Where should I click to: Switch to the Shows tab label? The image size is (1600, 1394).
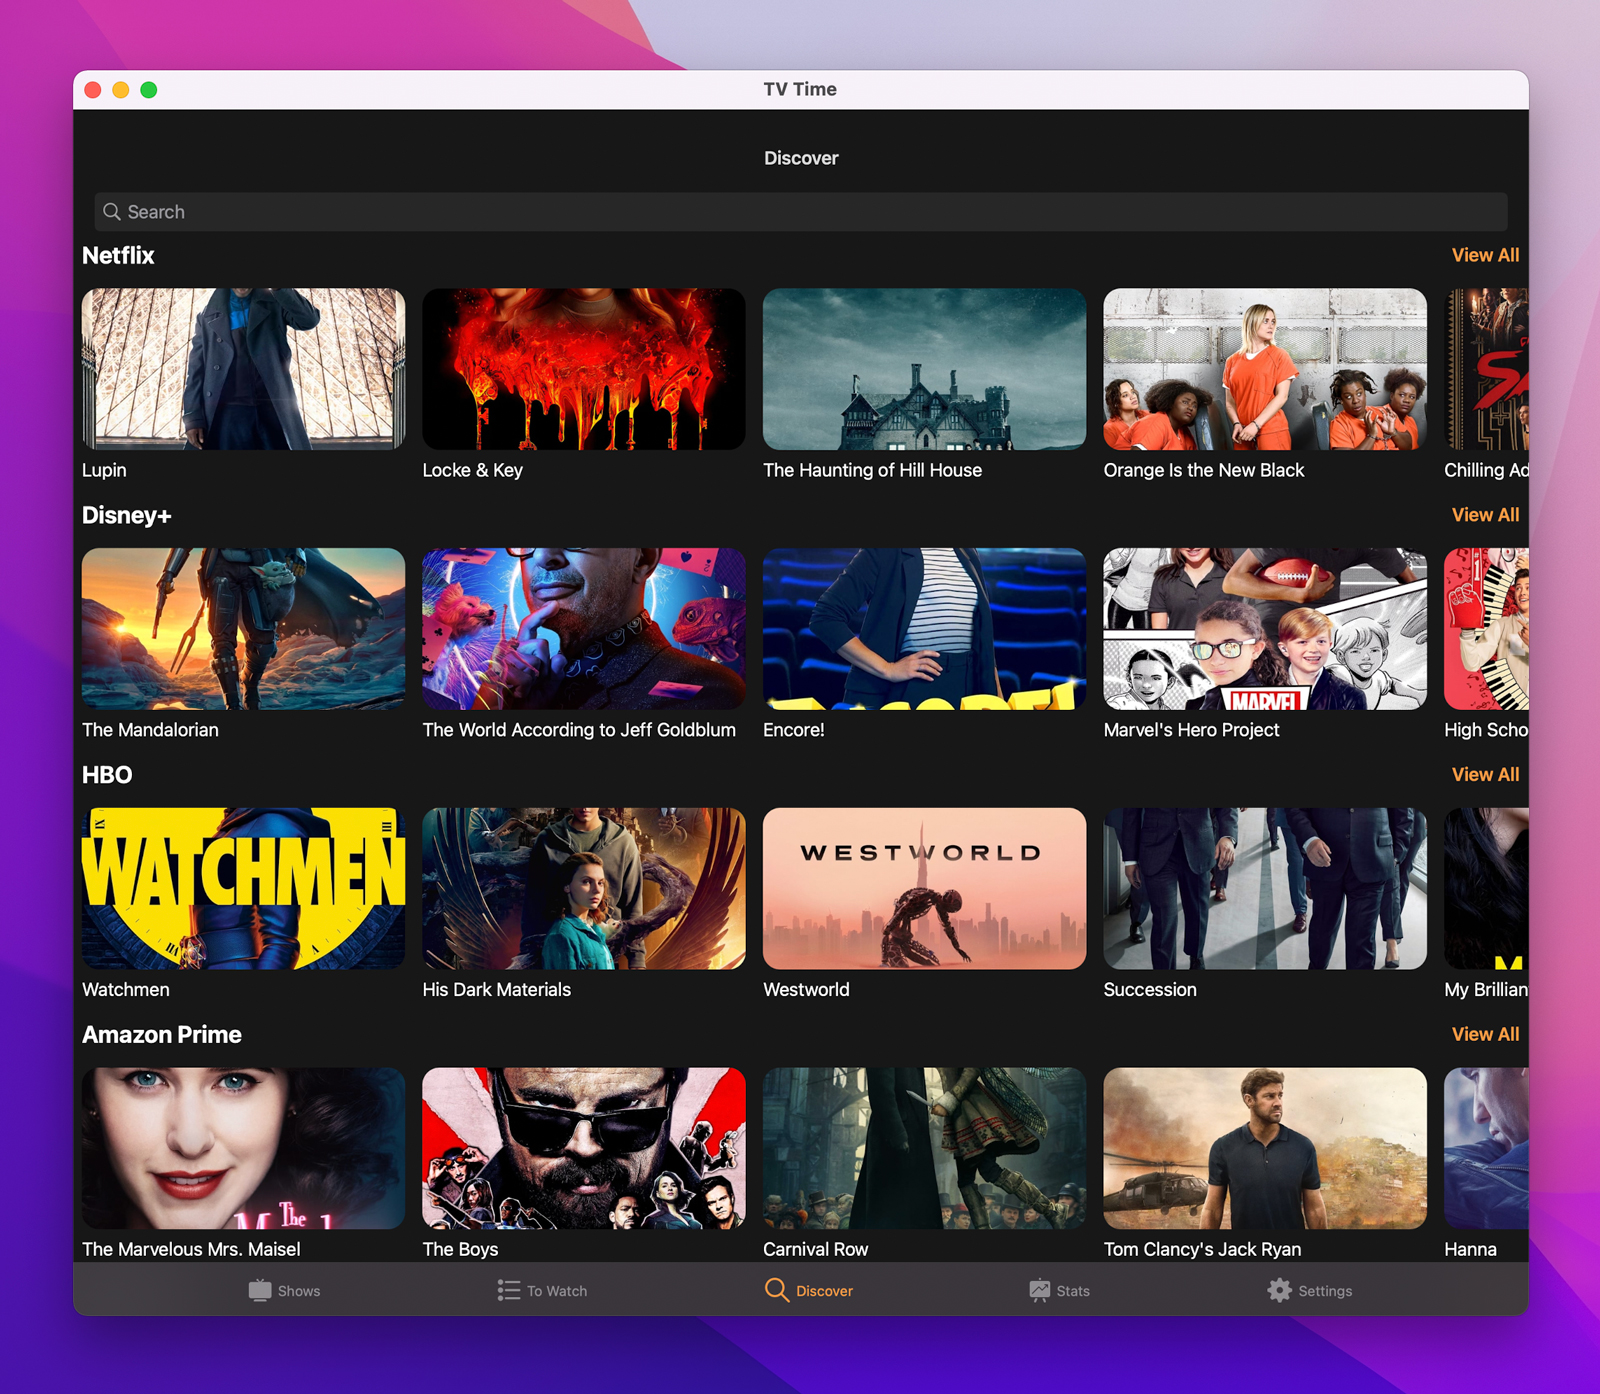(299, 1291)
